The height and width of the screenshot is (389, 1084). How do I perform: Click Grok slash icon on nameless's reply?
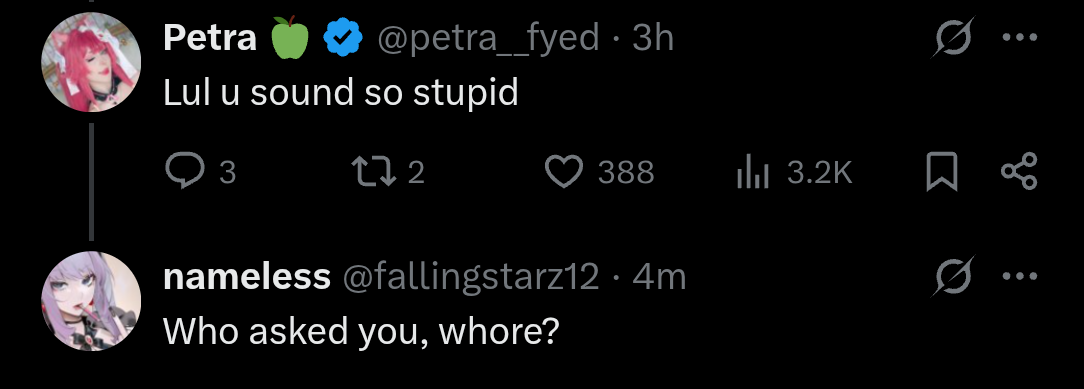[954, 276]
